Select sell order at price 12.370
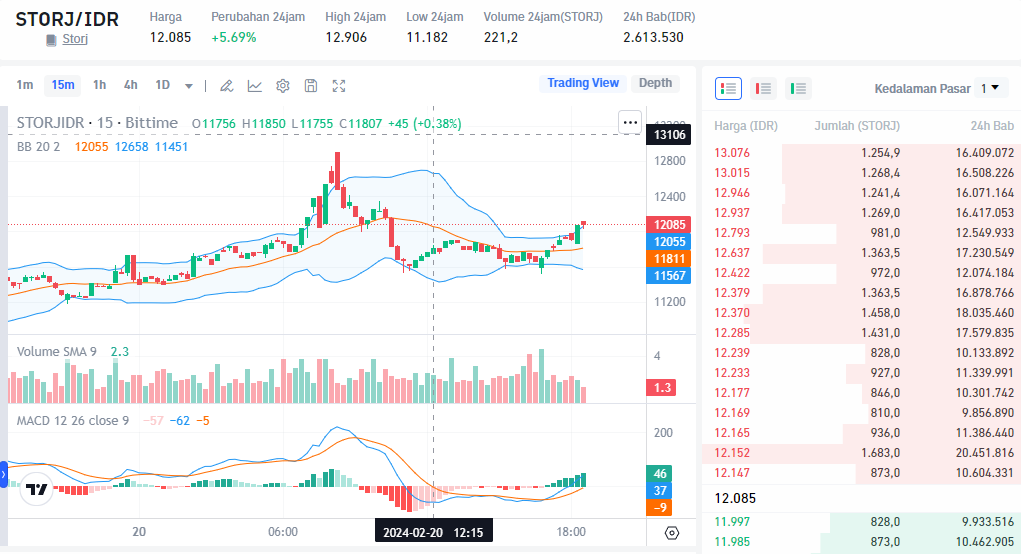This screenshot has width=1021, height=554. (x=861, y=313)
